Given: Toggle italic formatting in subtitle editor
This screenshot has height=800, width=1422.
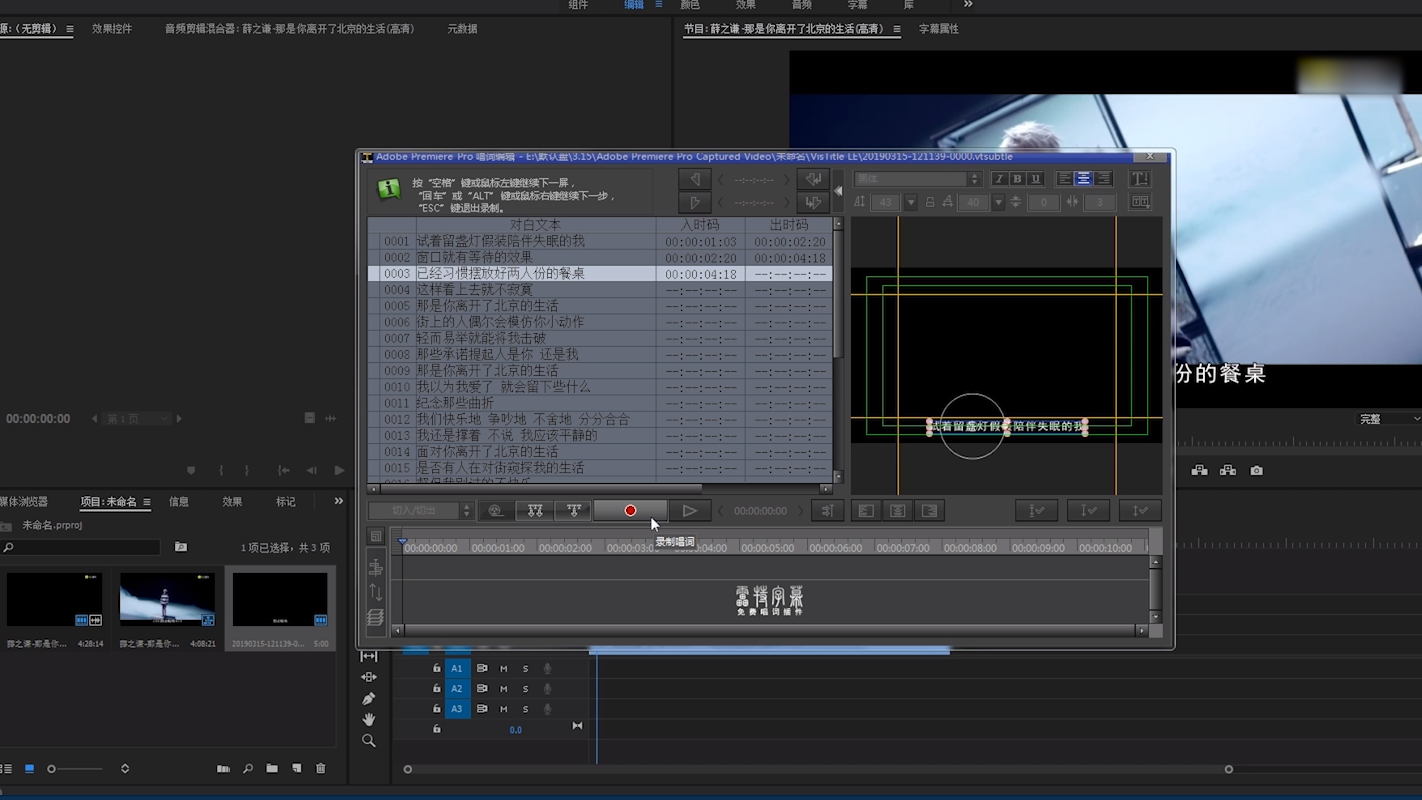Looking at the screenshot, I should click(x=999, y=179).
